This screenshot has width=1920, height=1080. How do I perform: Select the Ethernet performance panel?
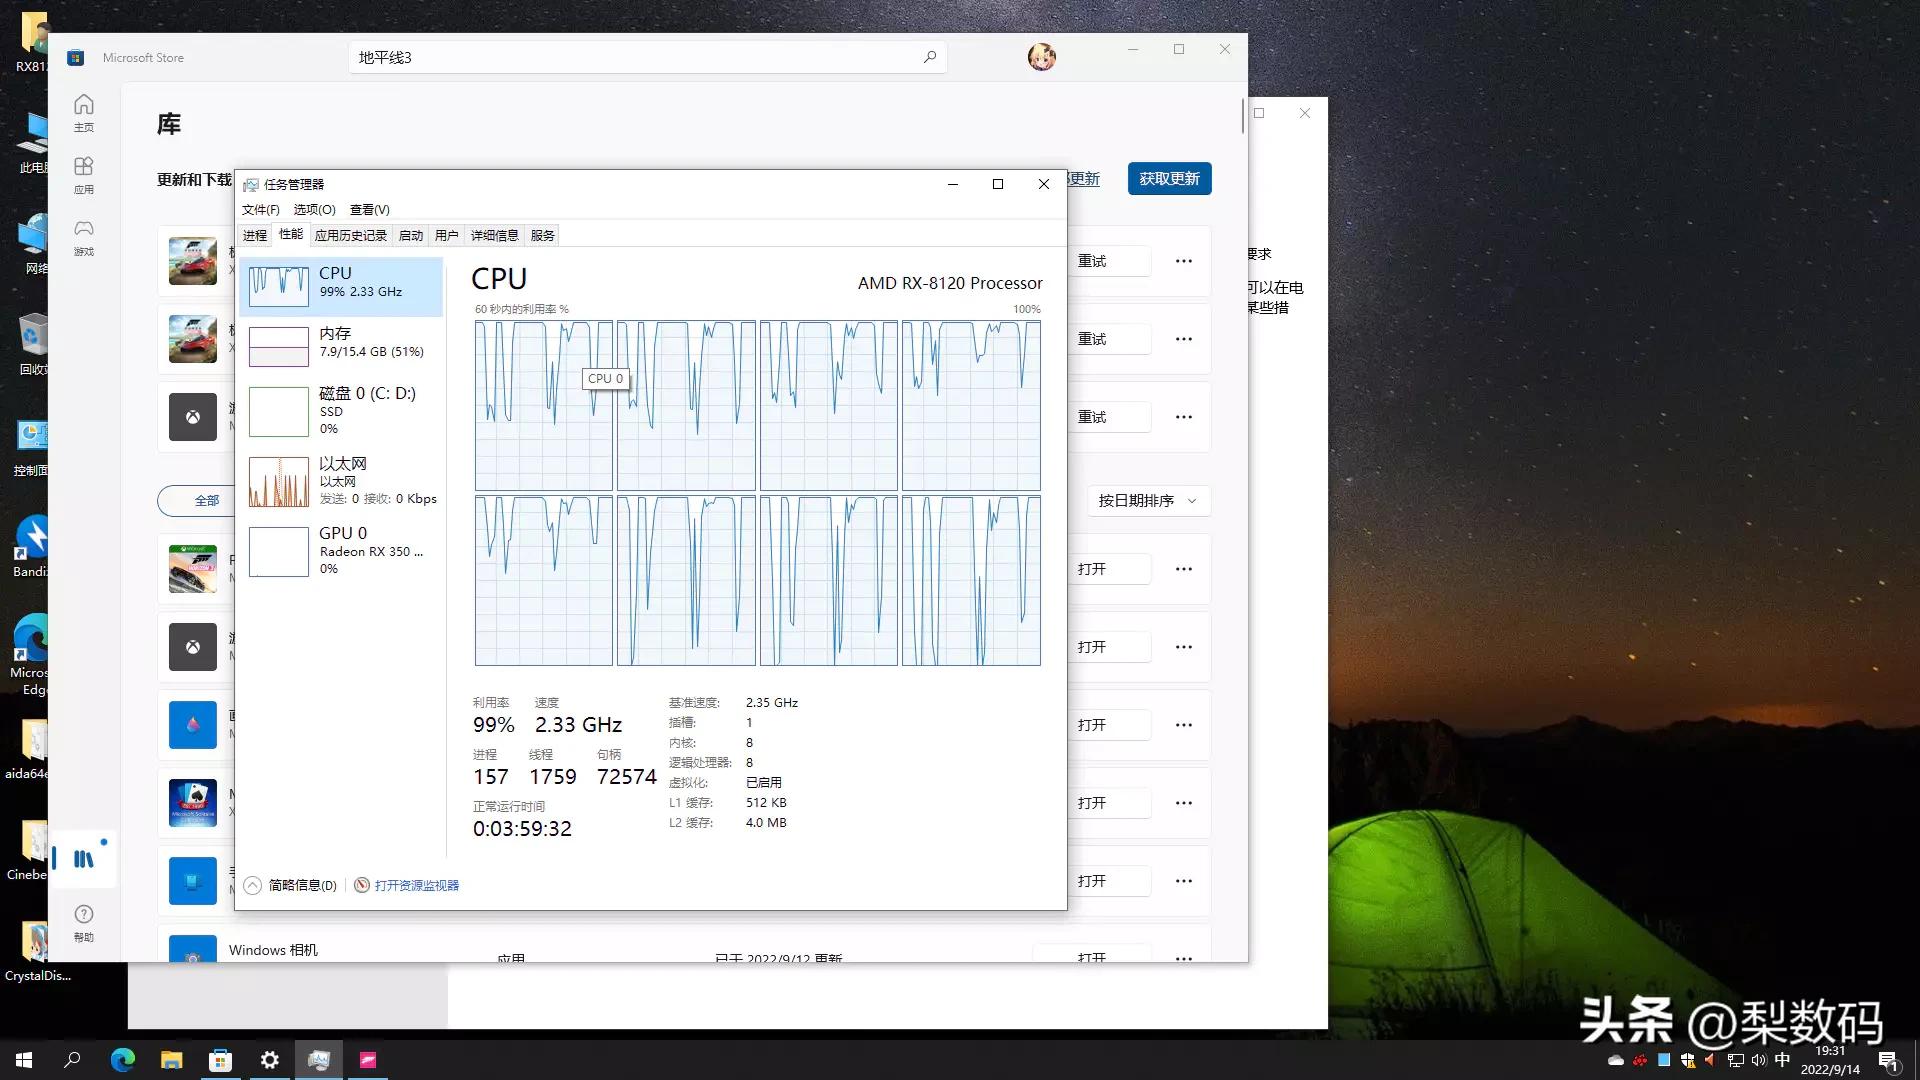click(342, 480)
